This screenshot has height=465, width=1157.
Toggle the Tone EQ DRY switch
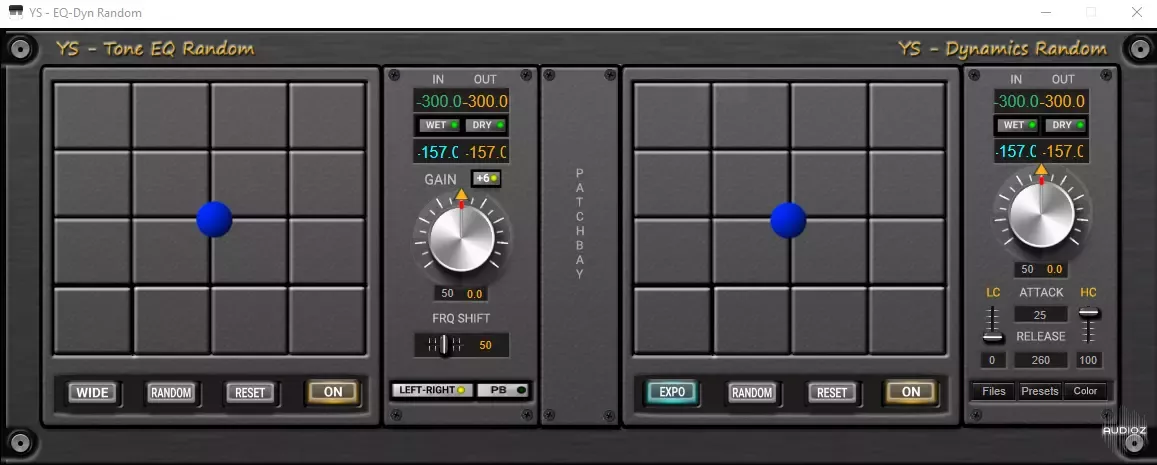click(x=486, y=125)
